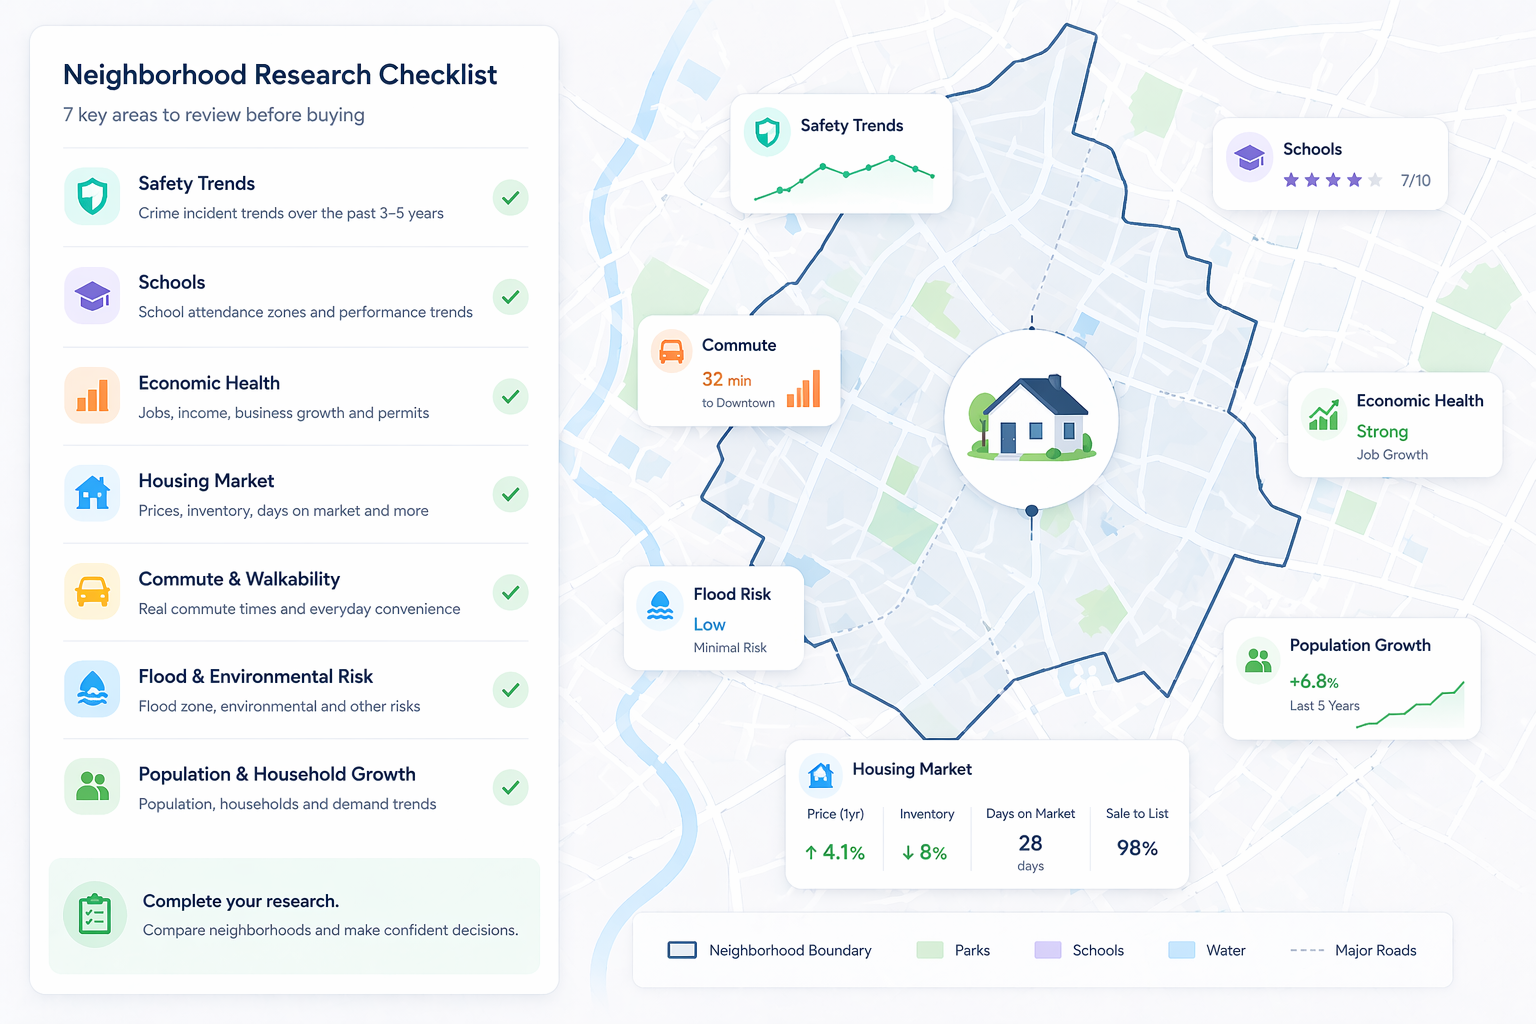Click the Neighborhood Research Checklist heading

click(280, 75)
